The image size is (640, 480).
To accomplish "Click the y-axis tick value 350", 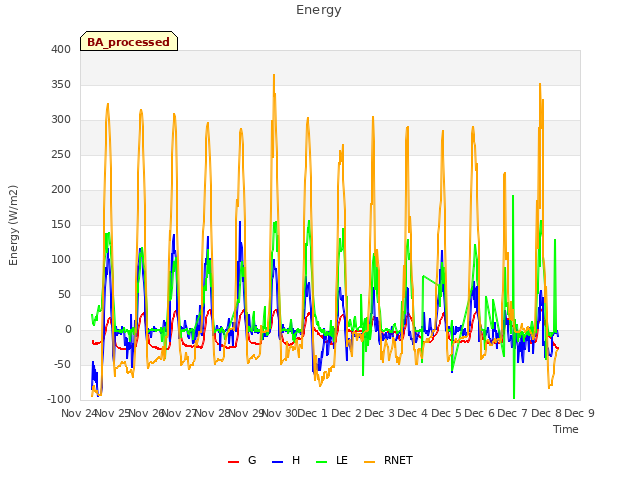I will coord(61,84).
